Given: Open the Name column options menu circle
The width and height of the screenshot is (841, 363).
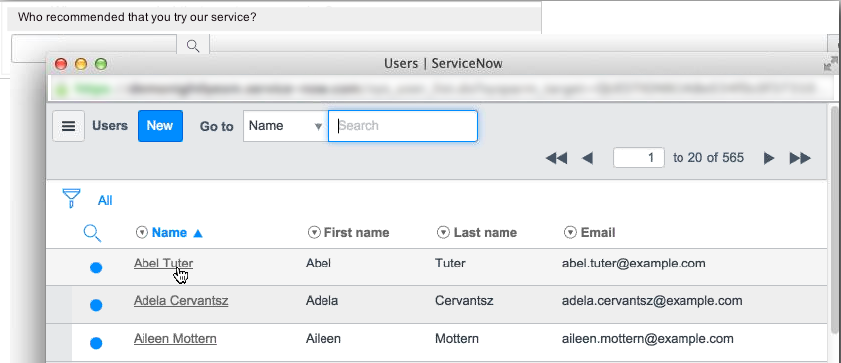Looking at the screenshot, I should click(x=142, y=233).
